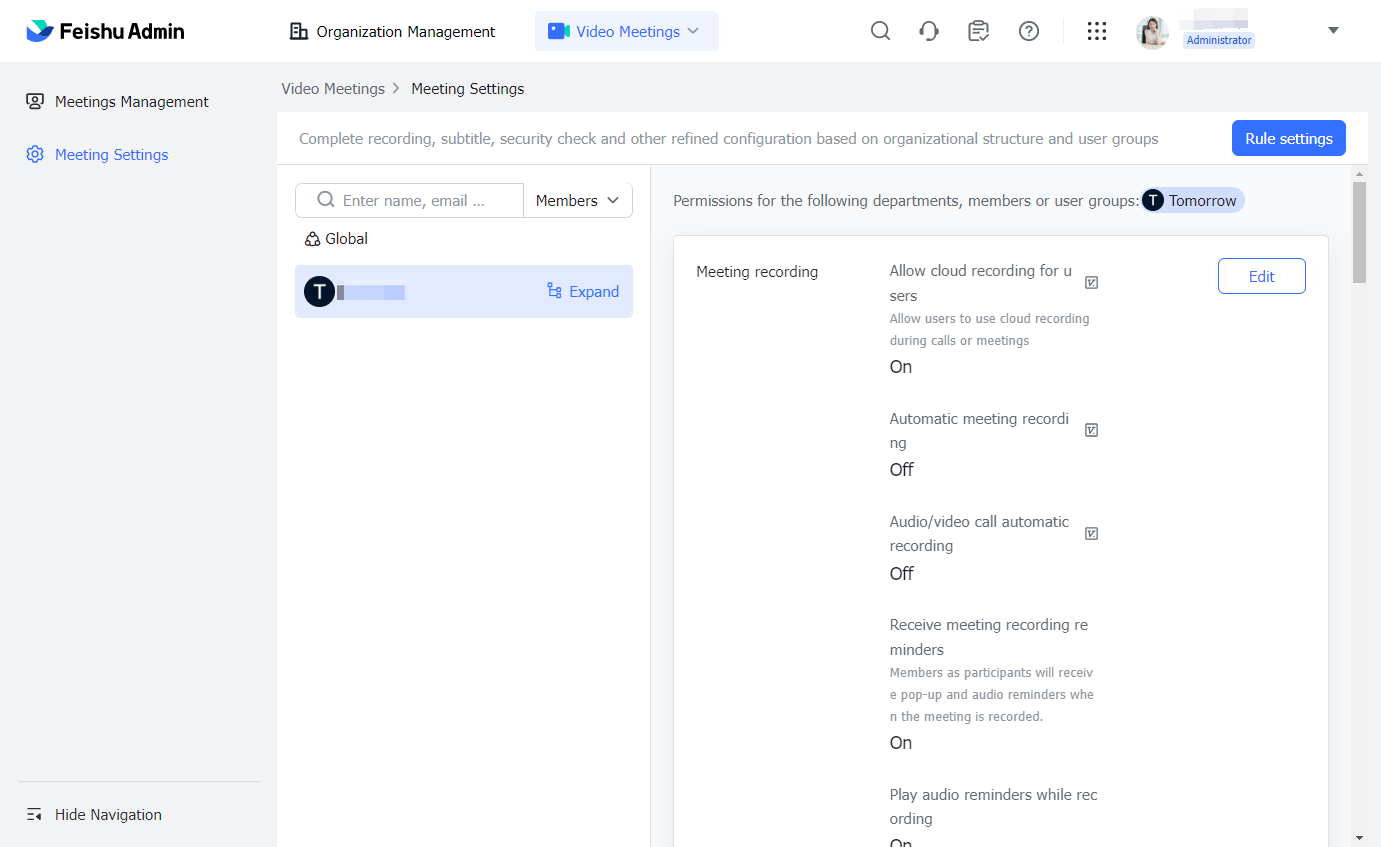Click the T avatar in member list
Screen dimensions: 1381x847
click(x=319, y=292)
